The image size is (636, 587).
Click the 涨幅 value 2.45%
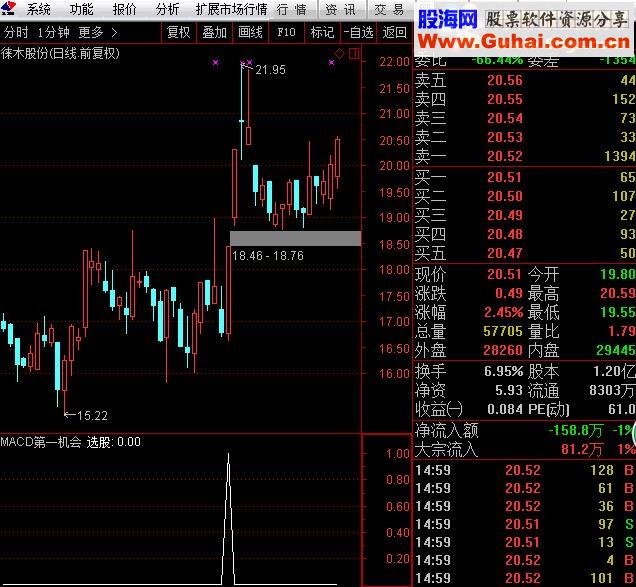pos(503,312)
